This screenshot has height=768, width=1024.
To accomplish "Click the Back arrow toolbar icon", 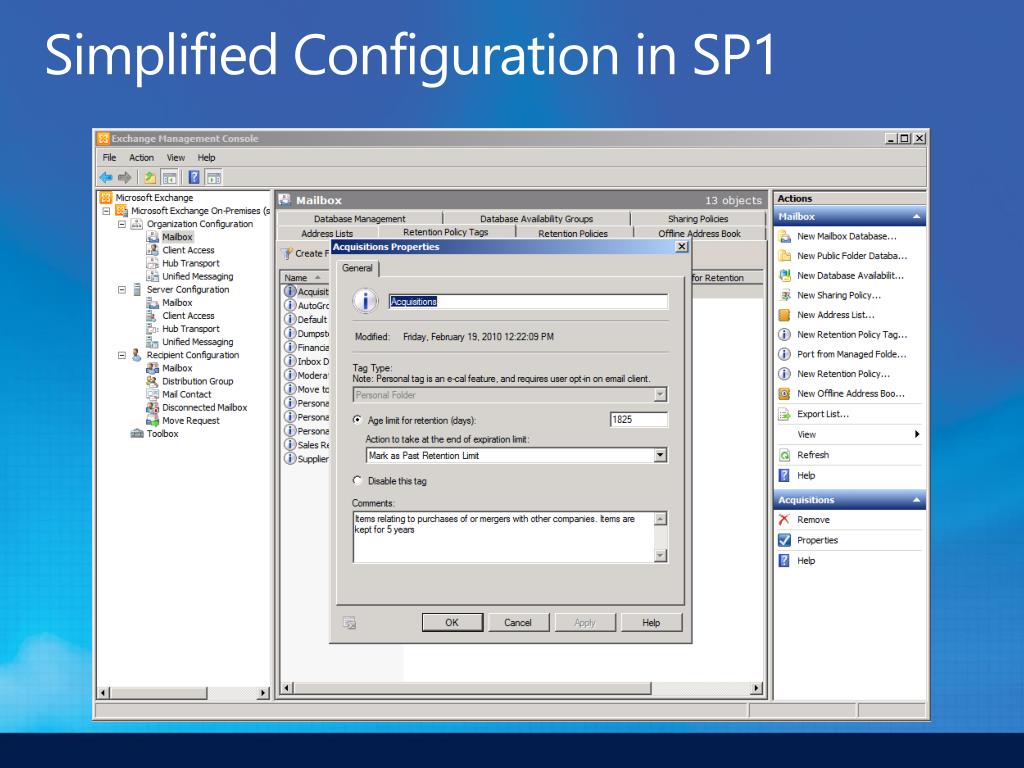I will coord(106,177).
